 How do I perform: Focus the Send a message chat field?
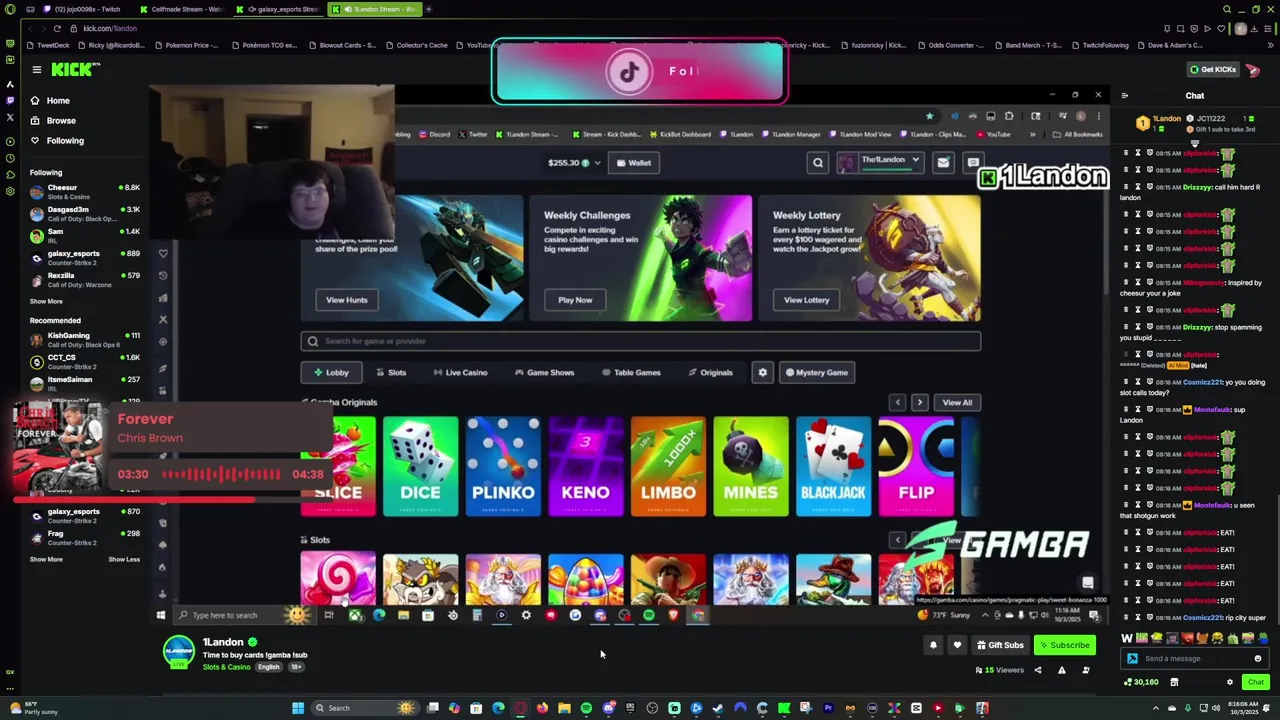click(1194, 658)
